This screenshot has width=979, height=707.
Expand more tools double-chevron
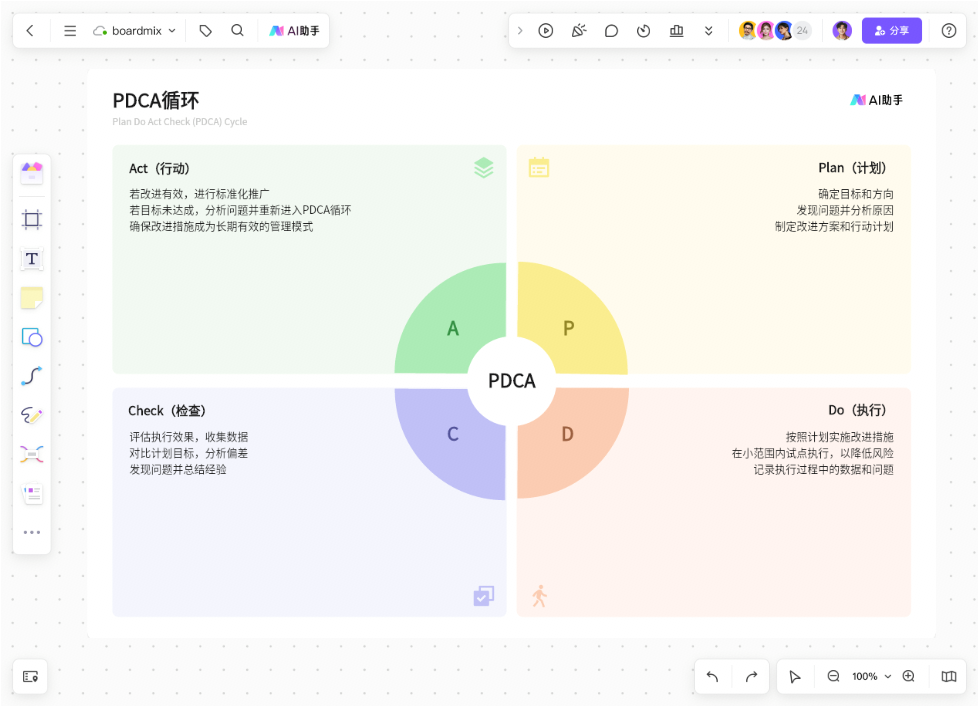click(x=709, y=31)
